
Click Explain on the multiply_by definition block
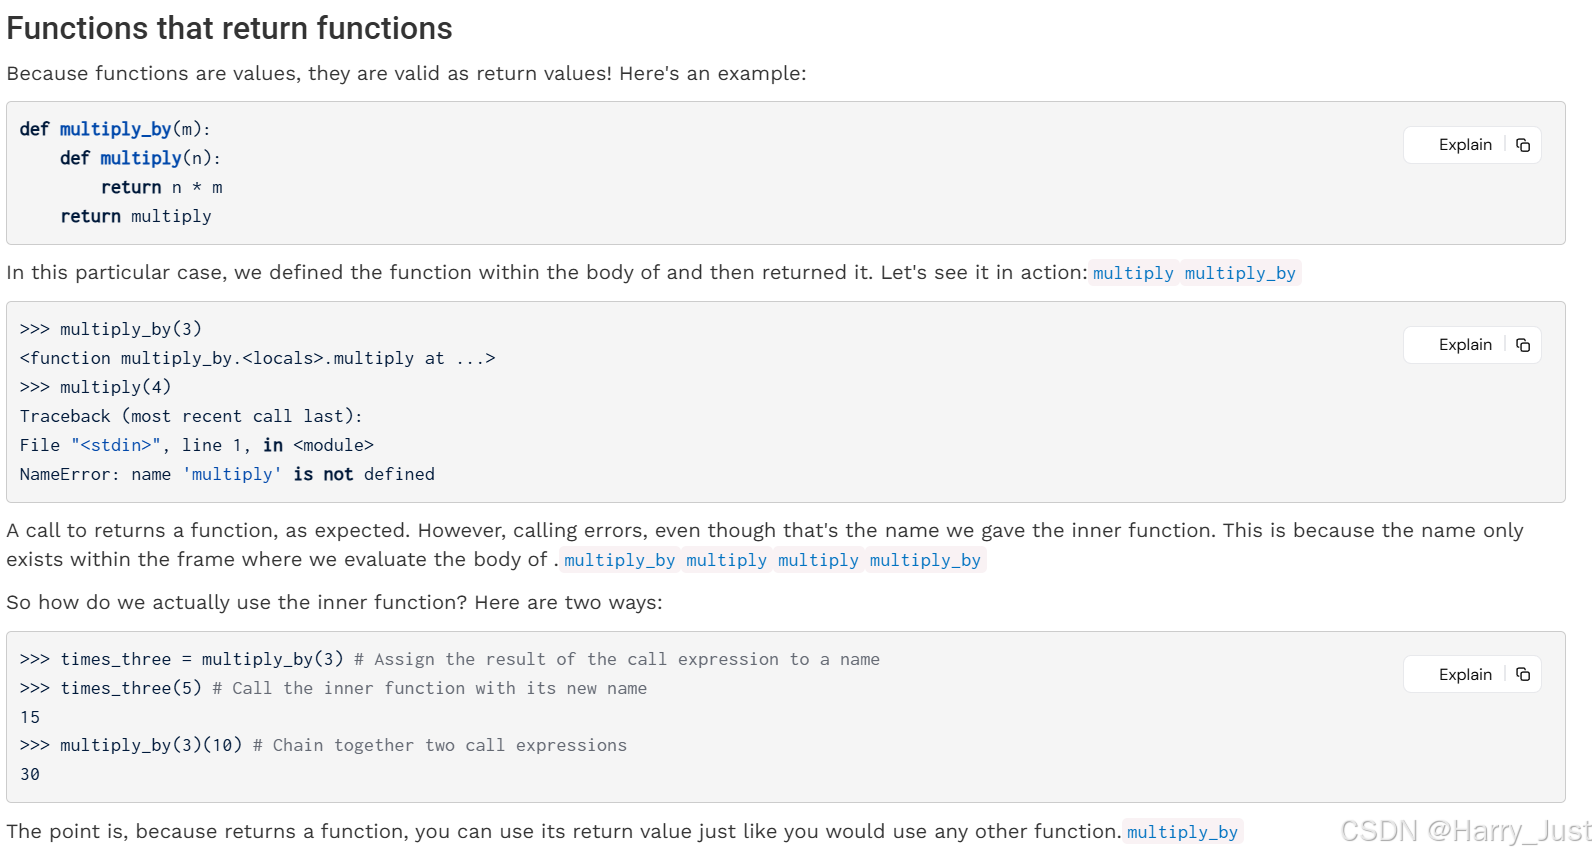click(1465, 145)
